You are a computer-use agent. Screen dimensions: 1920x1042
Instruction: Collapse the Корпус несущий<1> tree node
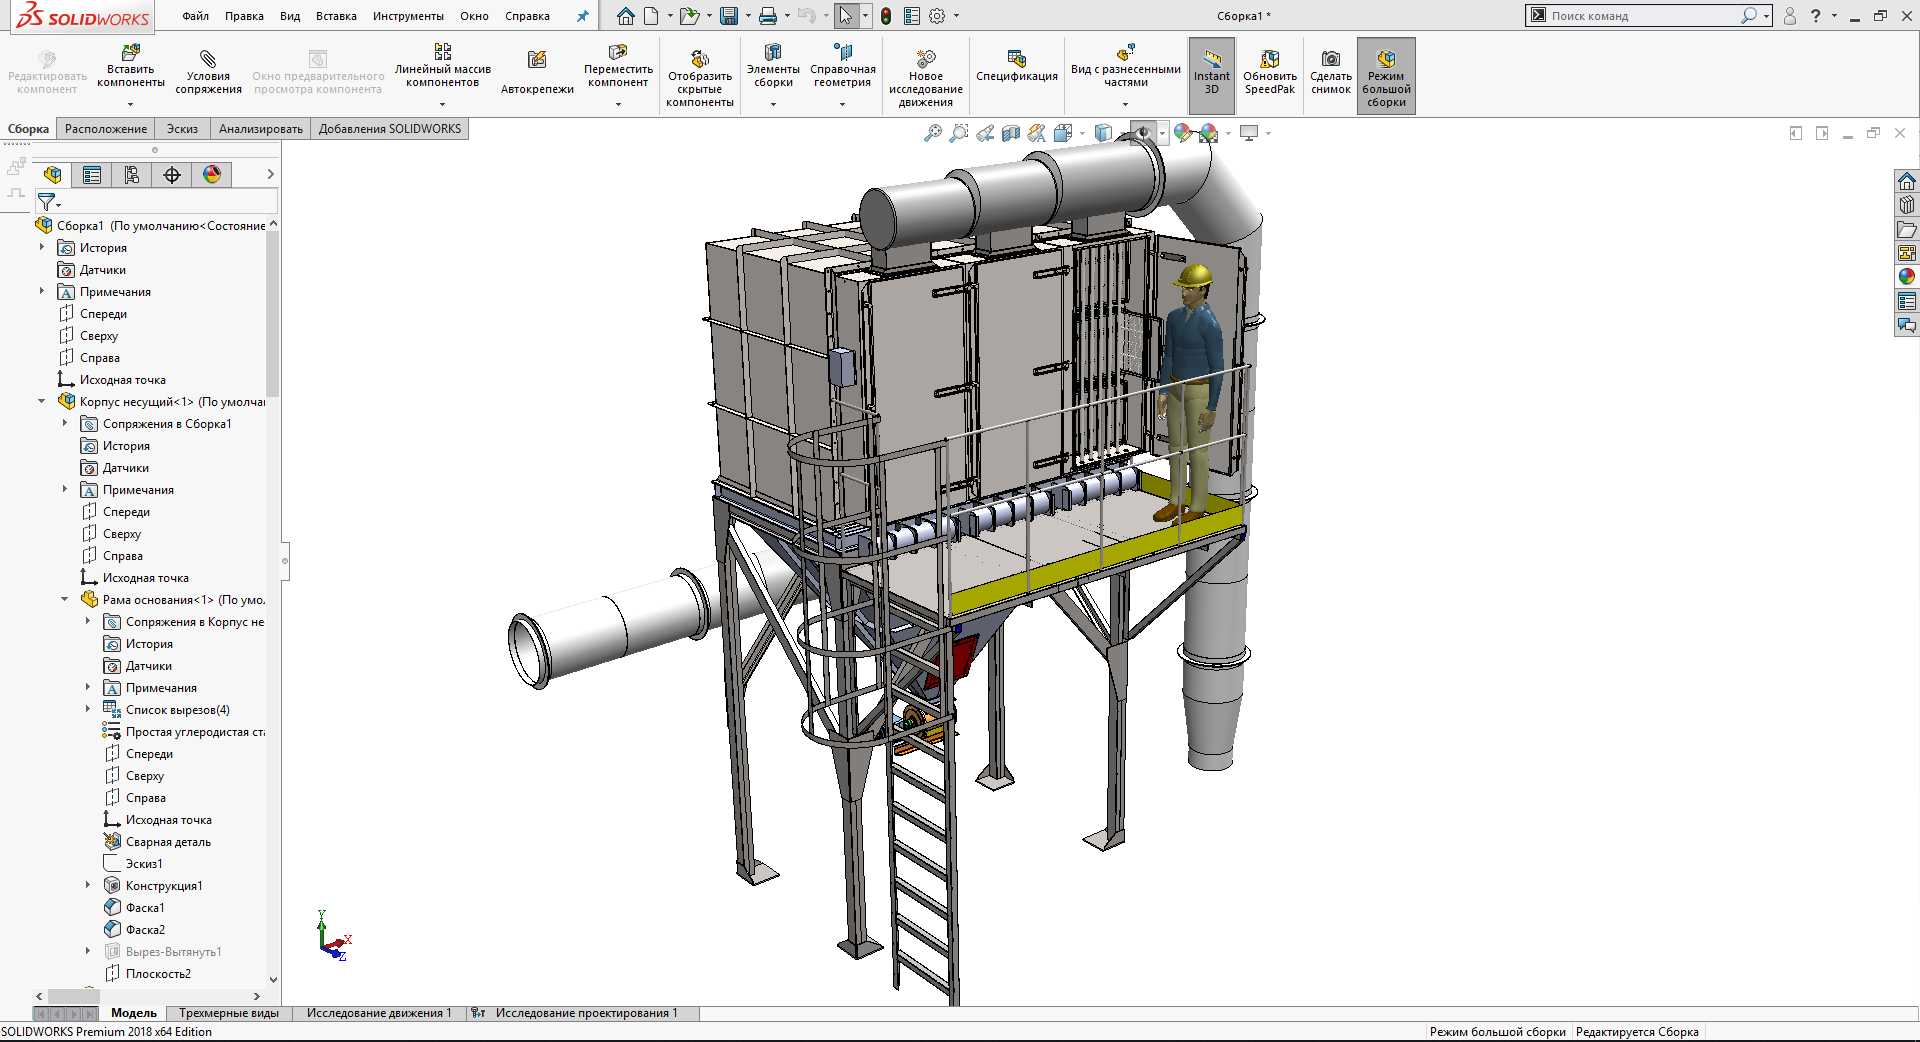pyautogui.click(x=42, y=402)
